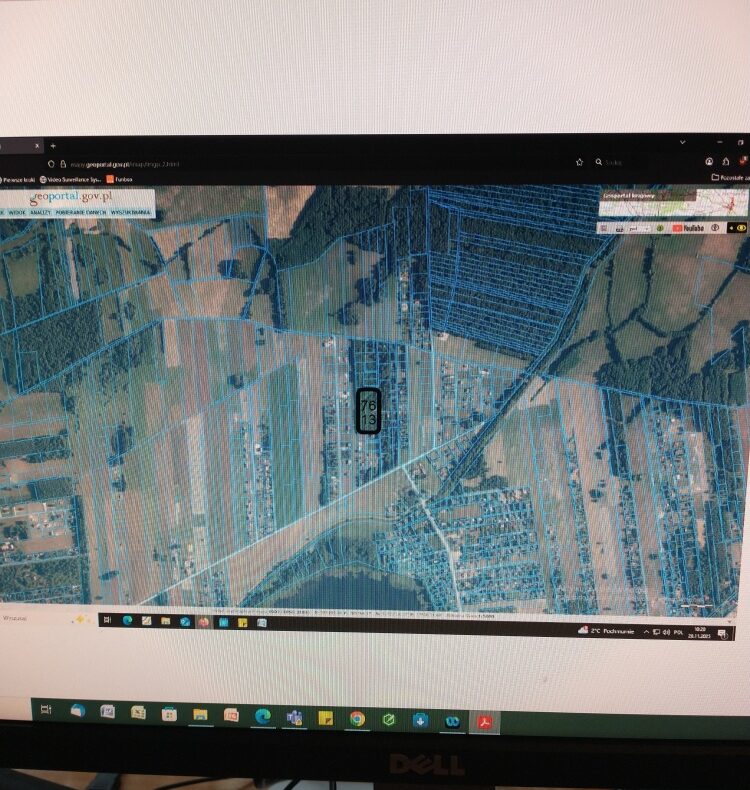Open the WIDOK menu

17,213
